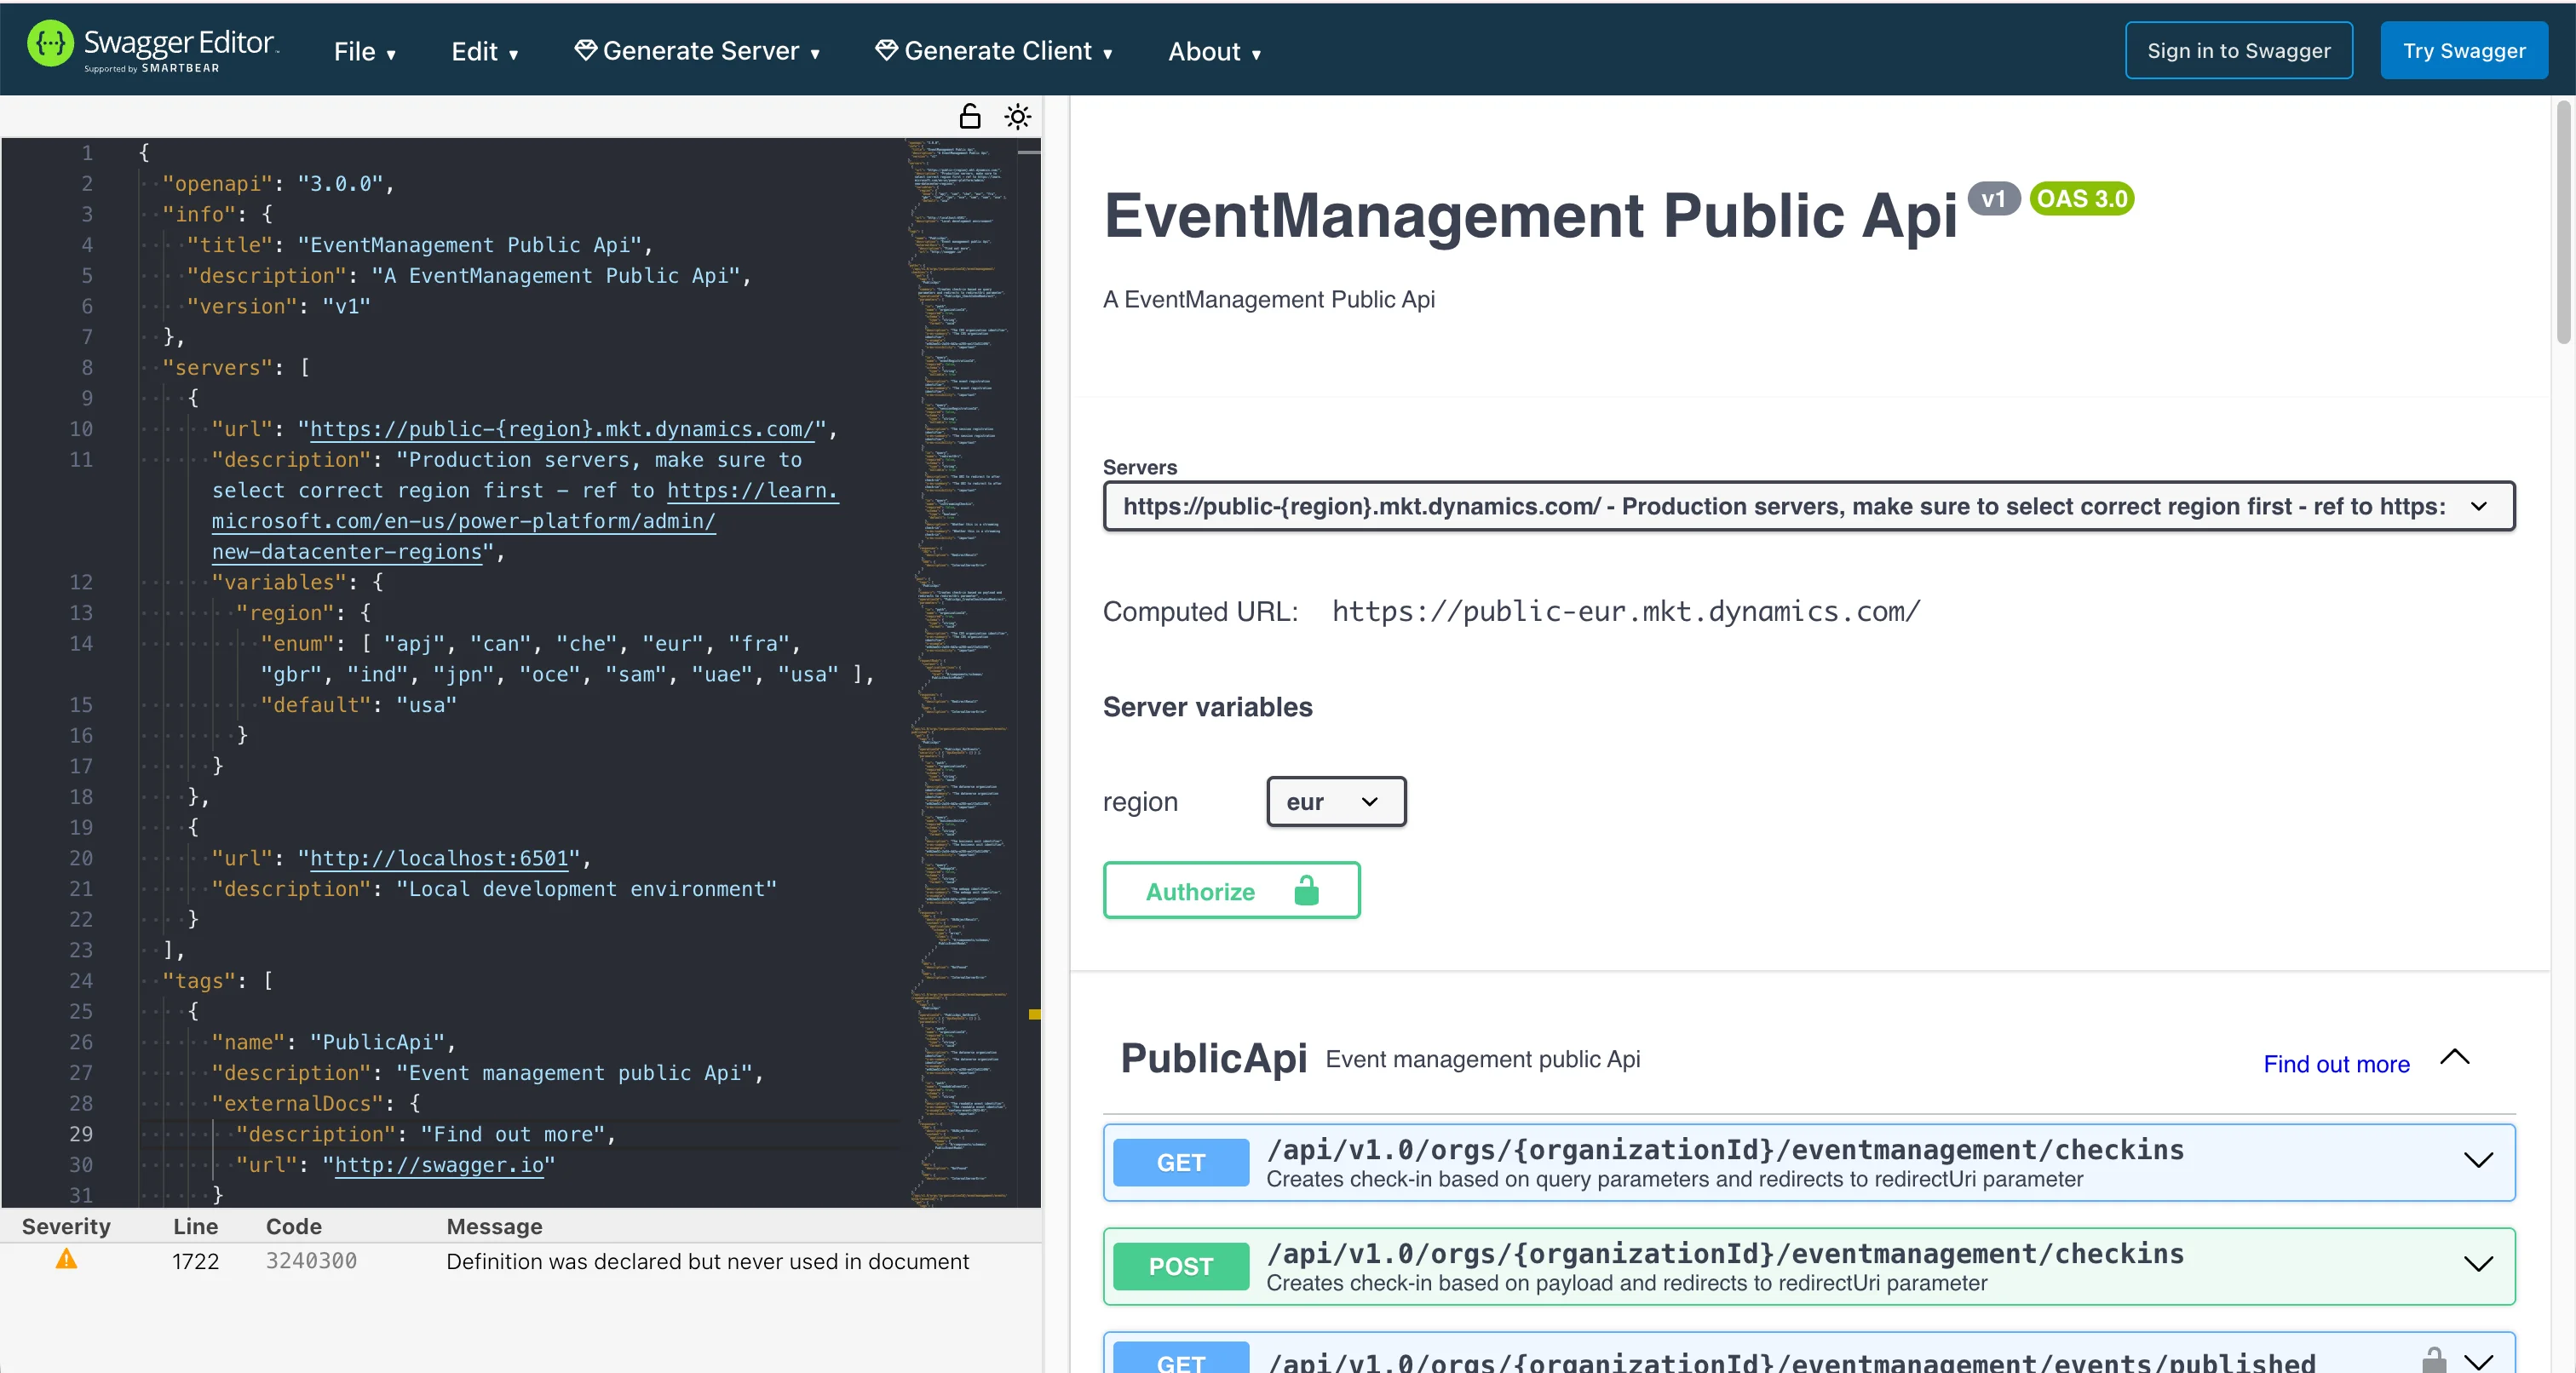Expand the GET events/published operation chevron

coord(2478,1361)
